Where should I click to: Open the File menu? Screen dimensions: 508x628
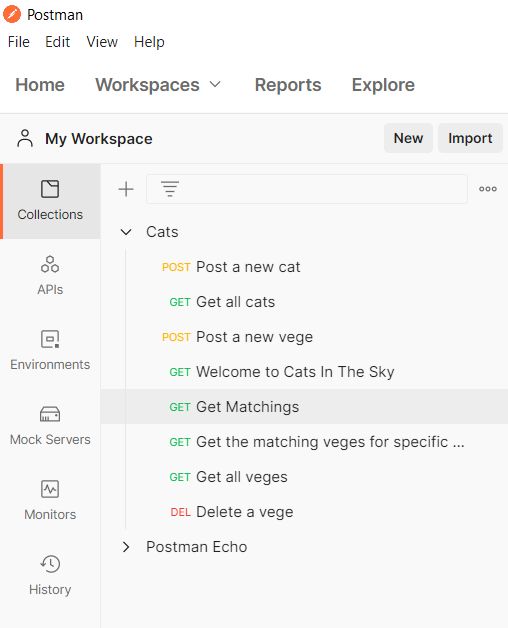(18, 42)
